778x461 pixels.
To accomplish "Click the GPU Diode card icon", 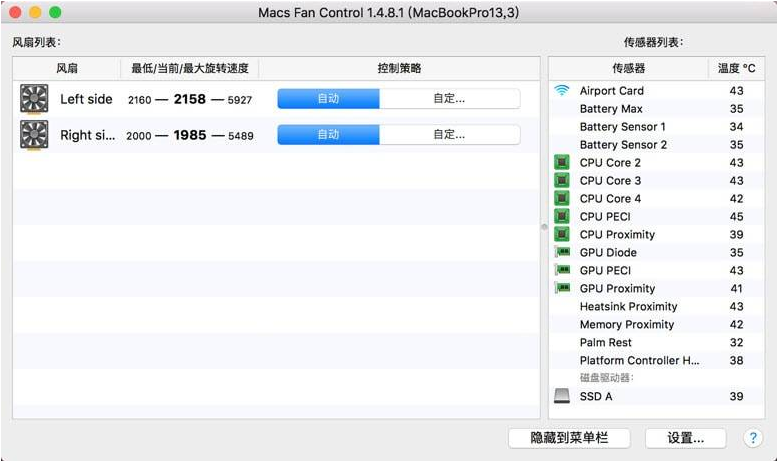I will pos(562,252).
